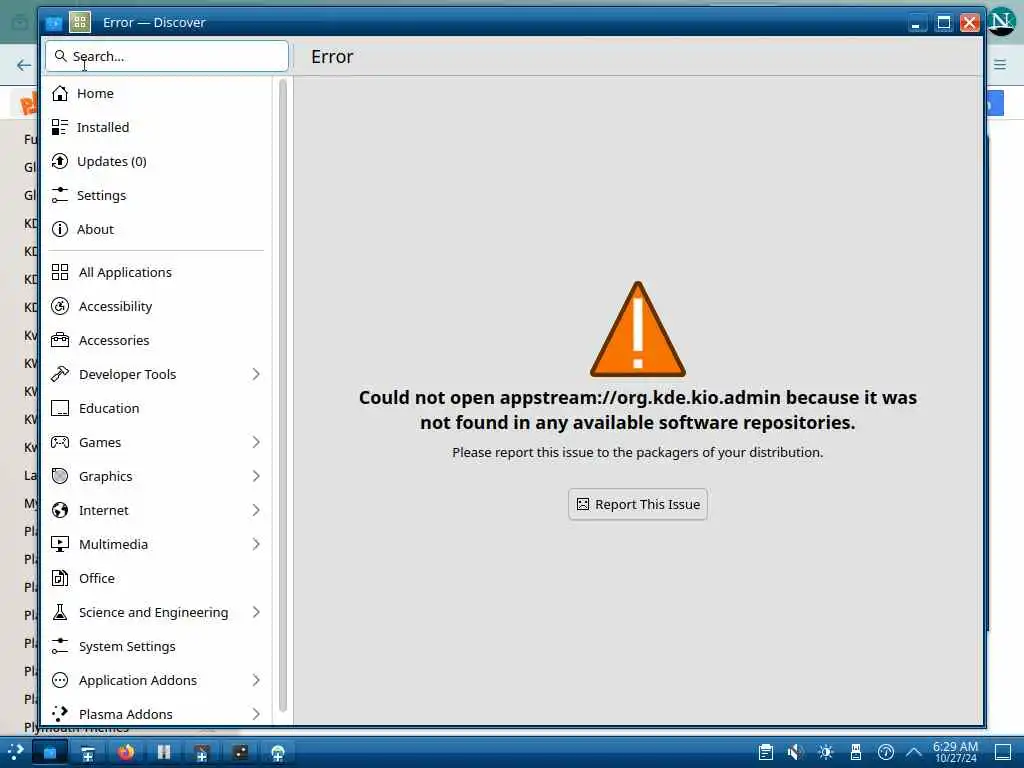Show hidden system tray icons arrow

pyautogui.click(x=914, y=752)
